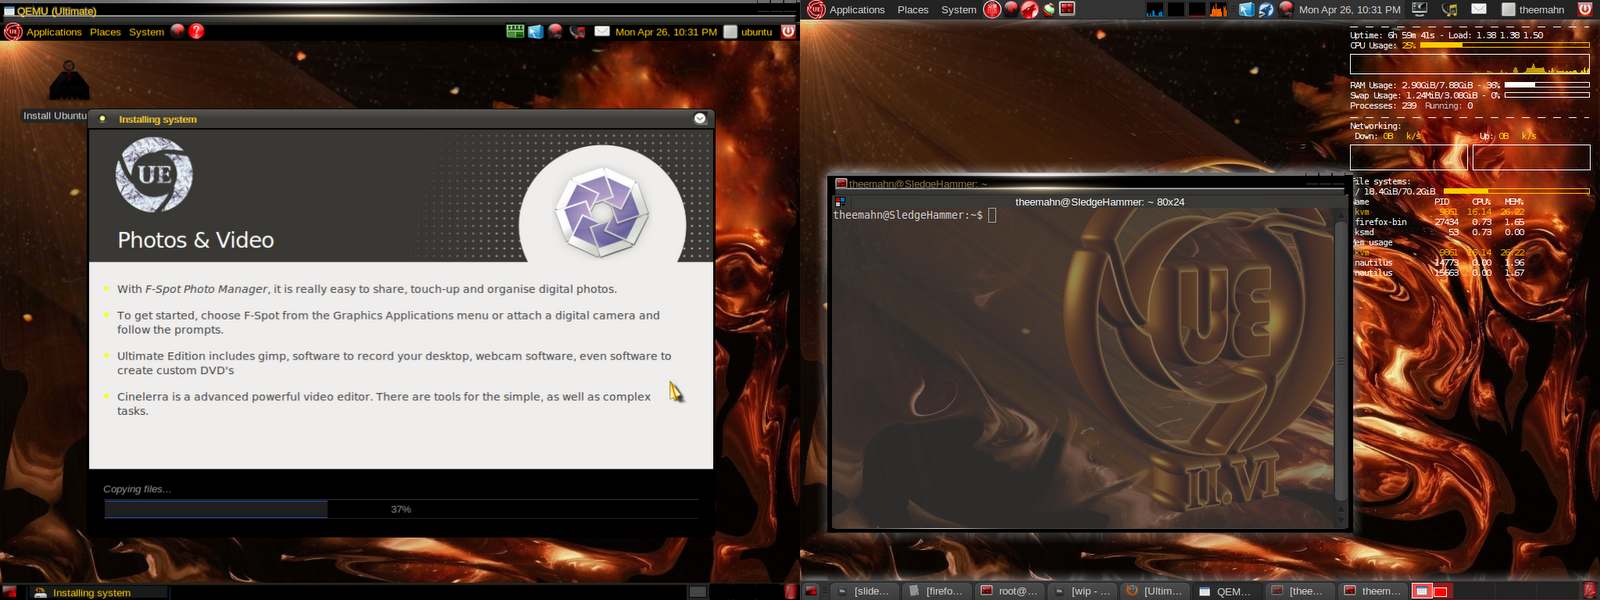Open System menu in QEMU guest panel
The image size is (1600, 600).
tap(146, 32)
